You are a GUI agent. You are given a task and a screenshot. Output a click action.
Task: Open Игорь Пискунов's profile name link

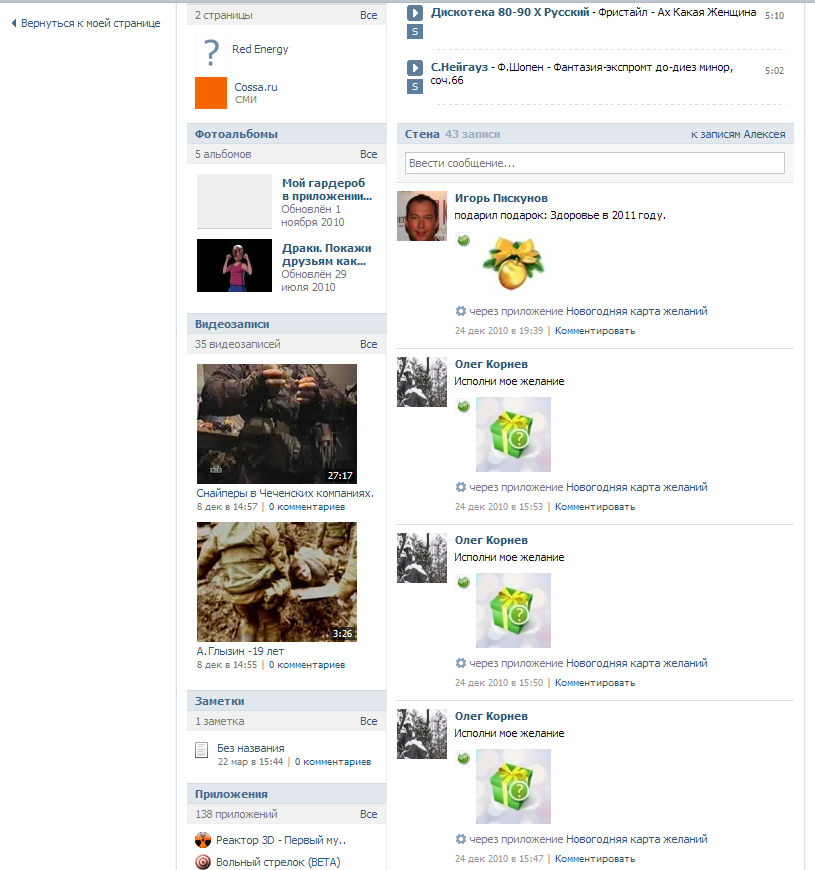click(501, 198)
